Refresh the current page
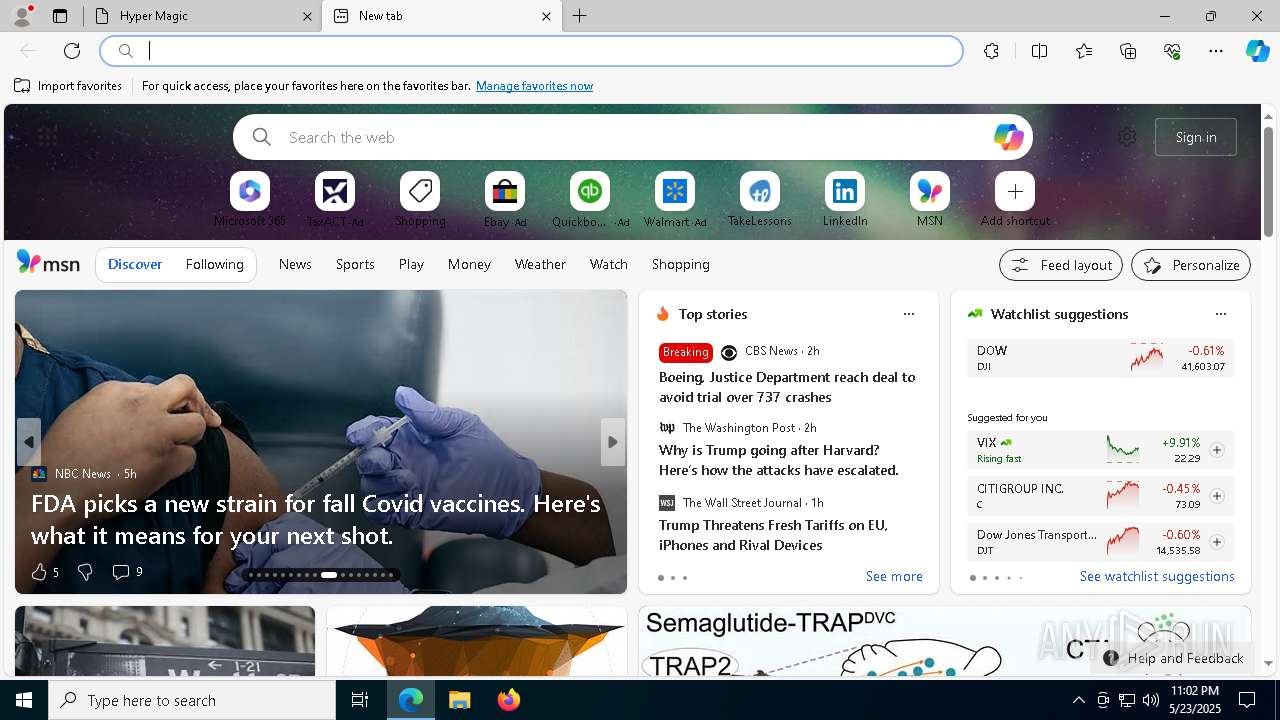The height and width of the screenshot is (720, 1280). (72, 51)
